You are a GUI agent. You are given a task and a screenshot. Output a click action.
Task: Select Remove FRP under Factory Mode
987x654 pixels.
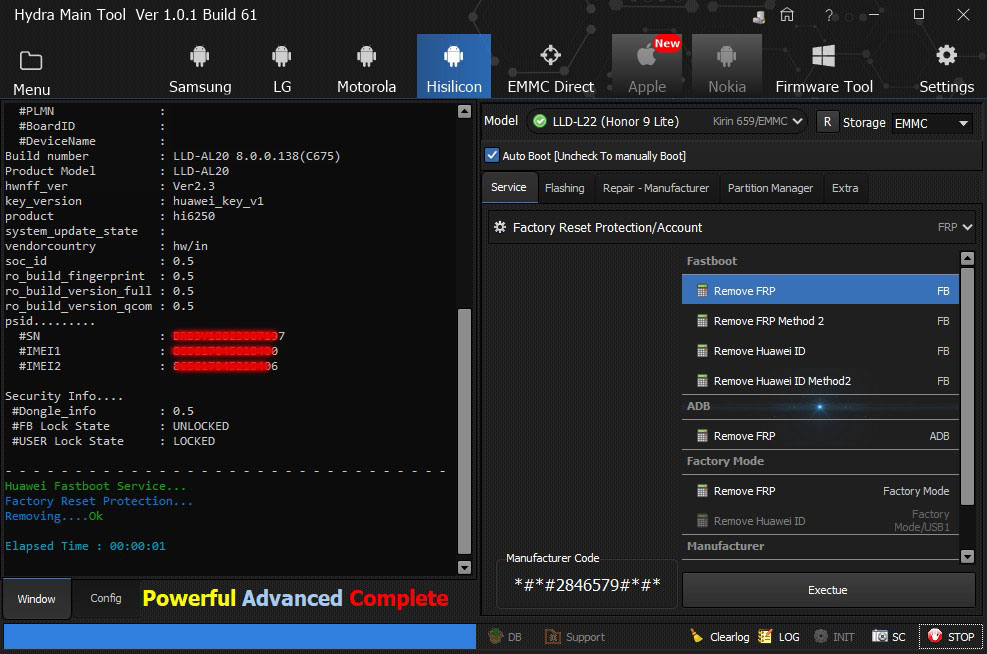(x=820, y=491)
